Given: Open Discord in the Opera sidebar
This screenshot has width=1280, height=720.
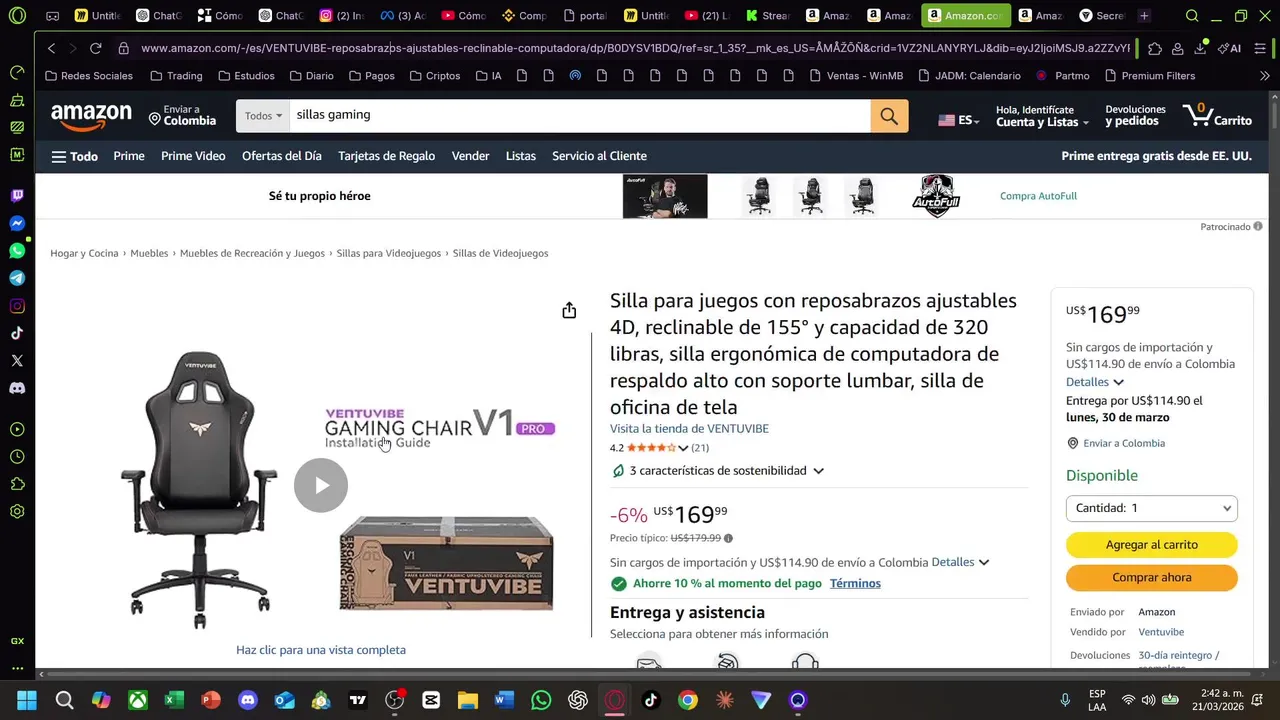Looking at the screenshot, I should click(17, 388).
